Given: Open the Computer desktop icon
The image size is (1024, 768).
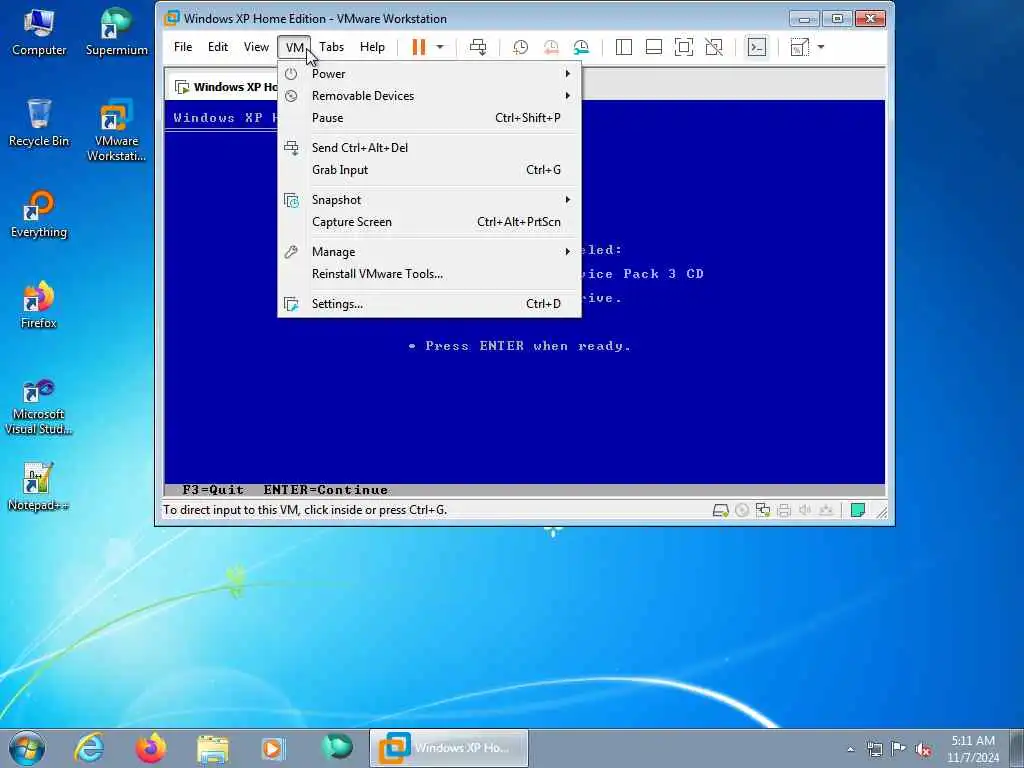Looking at the screenshot, I should tap(39, 33).
